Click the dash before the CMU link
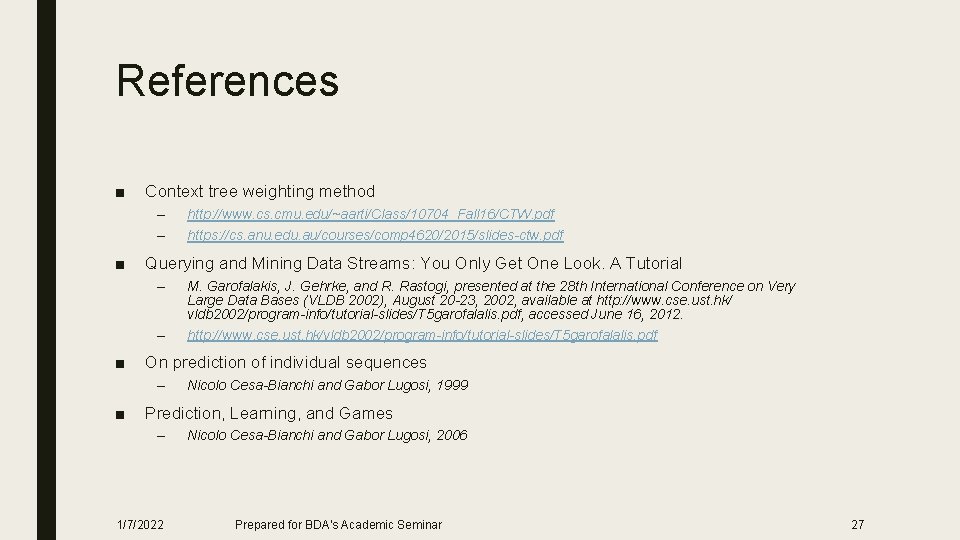The image size is (960, 540). [x=158, y=215]
